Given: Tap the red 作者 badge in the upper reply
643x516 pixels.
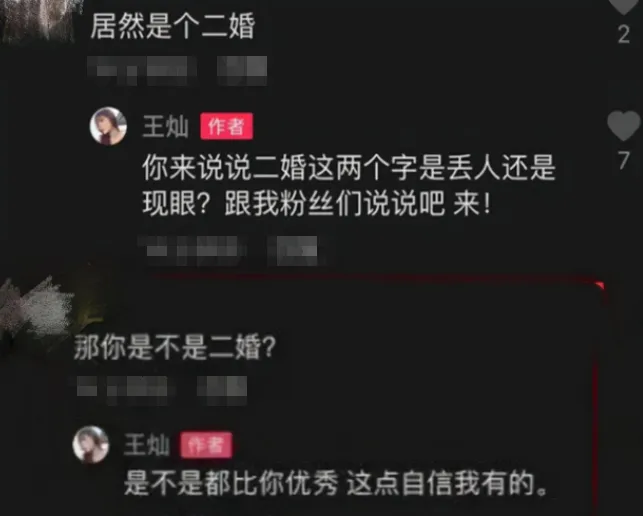Looking at the screenshot, I should [x=226, y=126].
